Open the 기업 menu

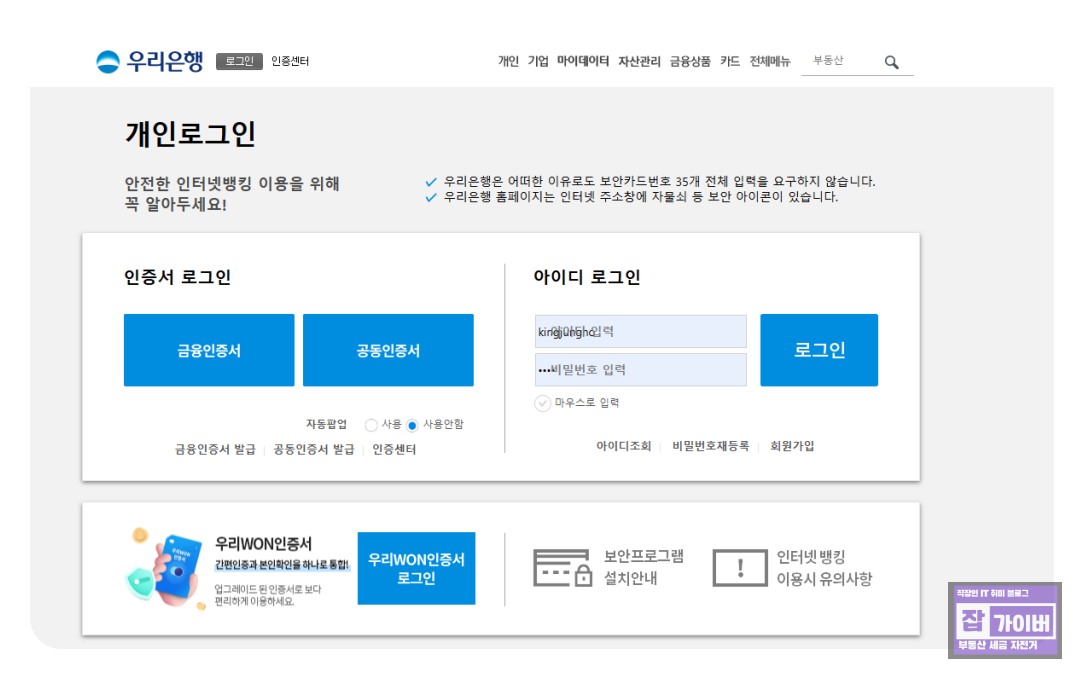coord(538,62)
